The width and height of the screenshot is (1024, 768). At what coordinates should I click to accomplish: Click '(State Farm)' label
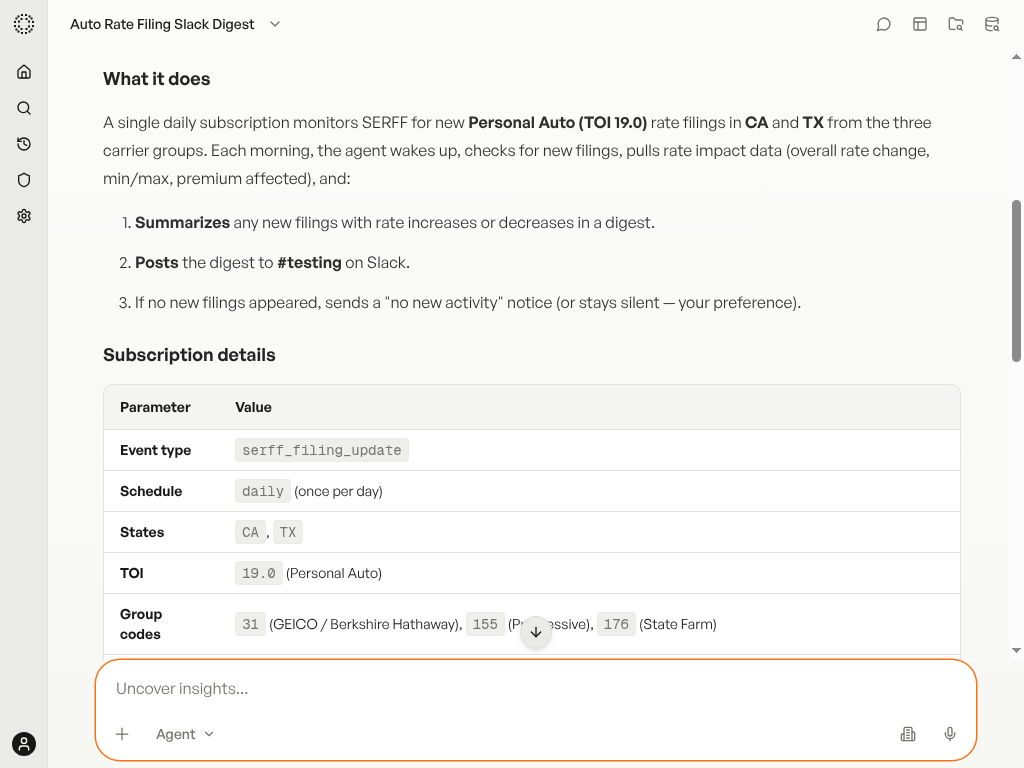(x=678, y=624)
